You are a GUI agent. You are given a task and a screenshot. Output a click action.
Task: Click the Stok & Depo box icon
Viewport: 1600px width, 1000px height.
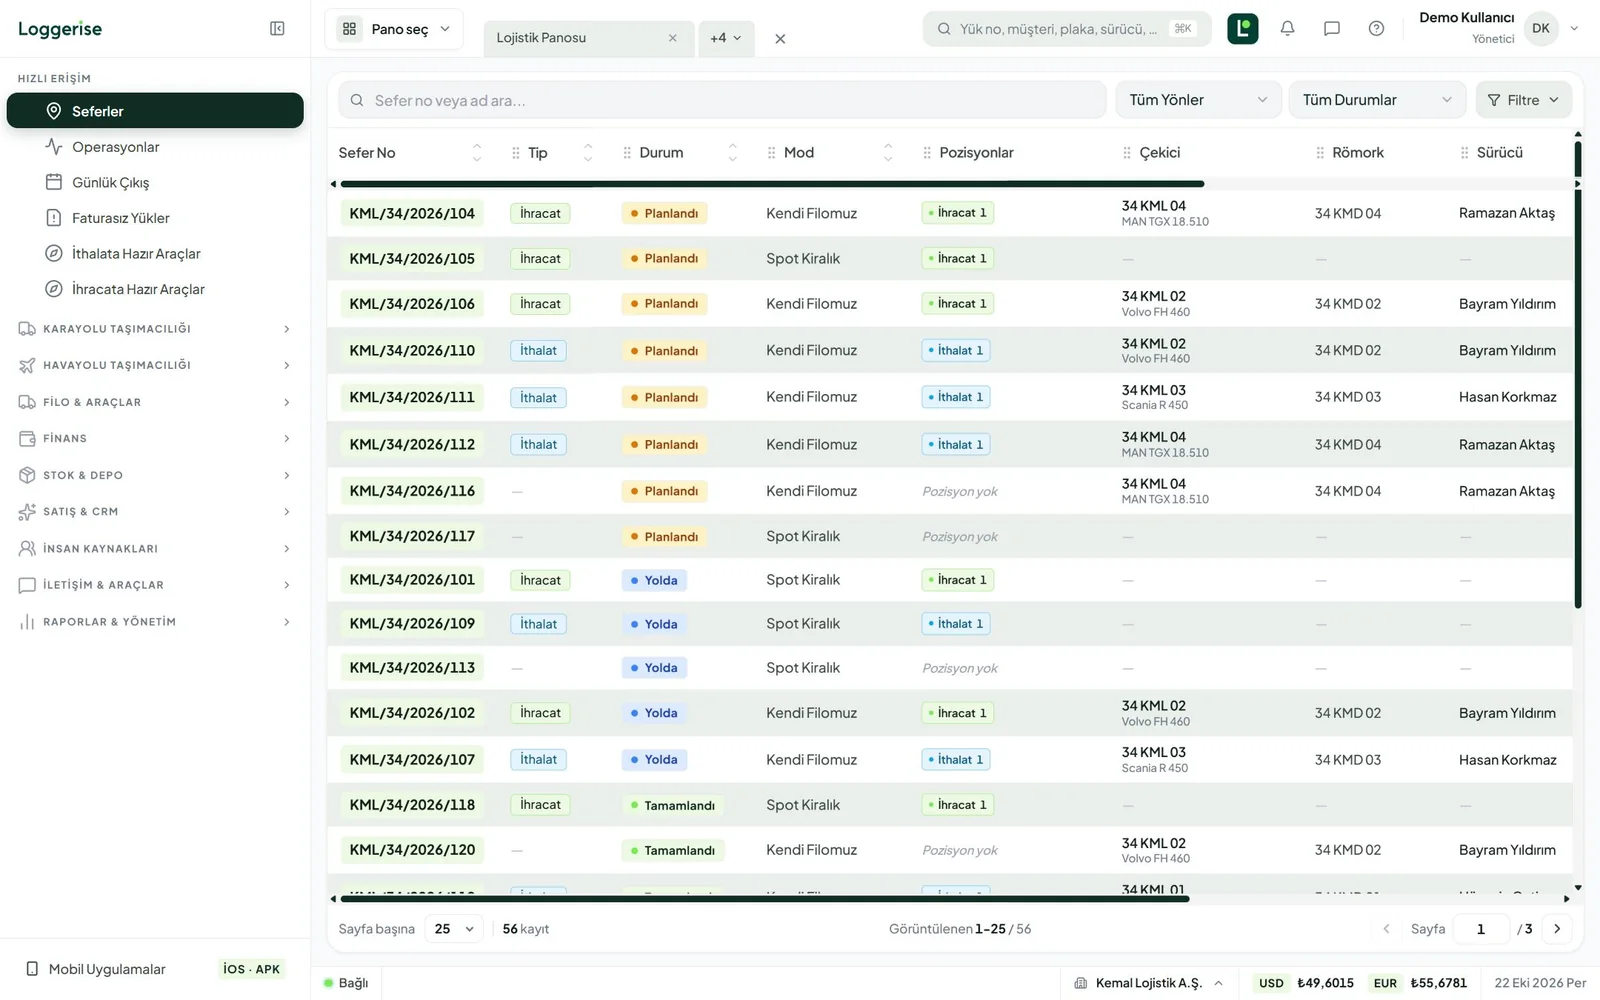click(27, 475)
